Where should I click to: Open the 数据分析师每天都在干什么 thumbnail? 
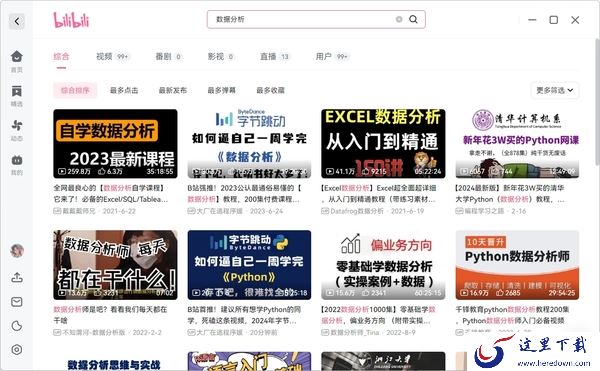(115, 265)
